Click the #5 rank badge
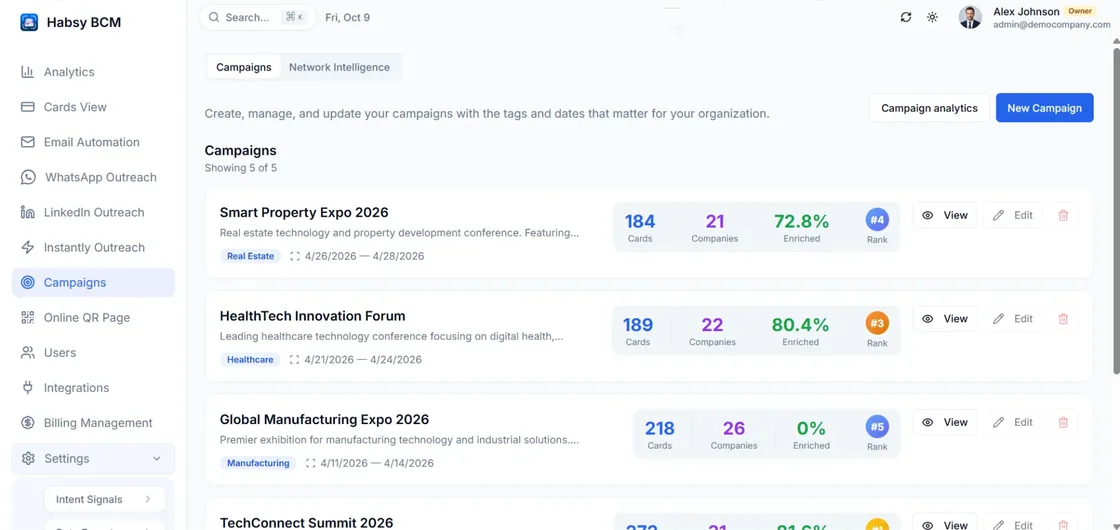The image size is (1120, 530). click(x=877, y=426)
